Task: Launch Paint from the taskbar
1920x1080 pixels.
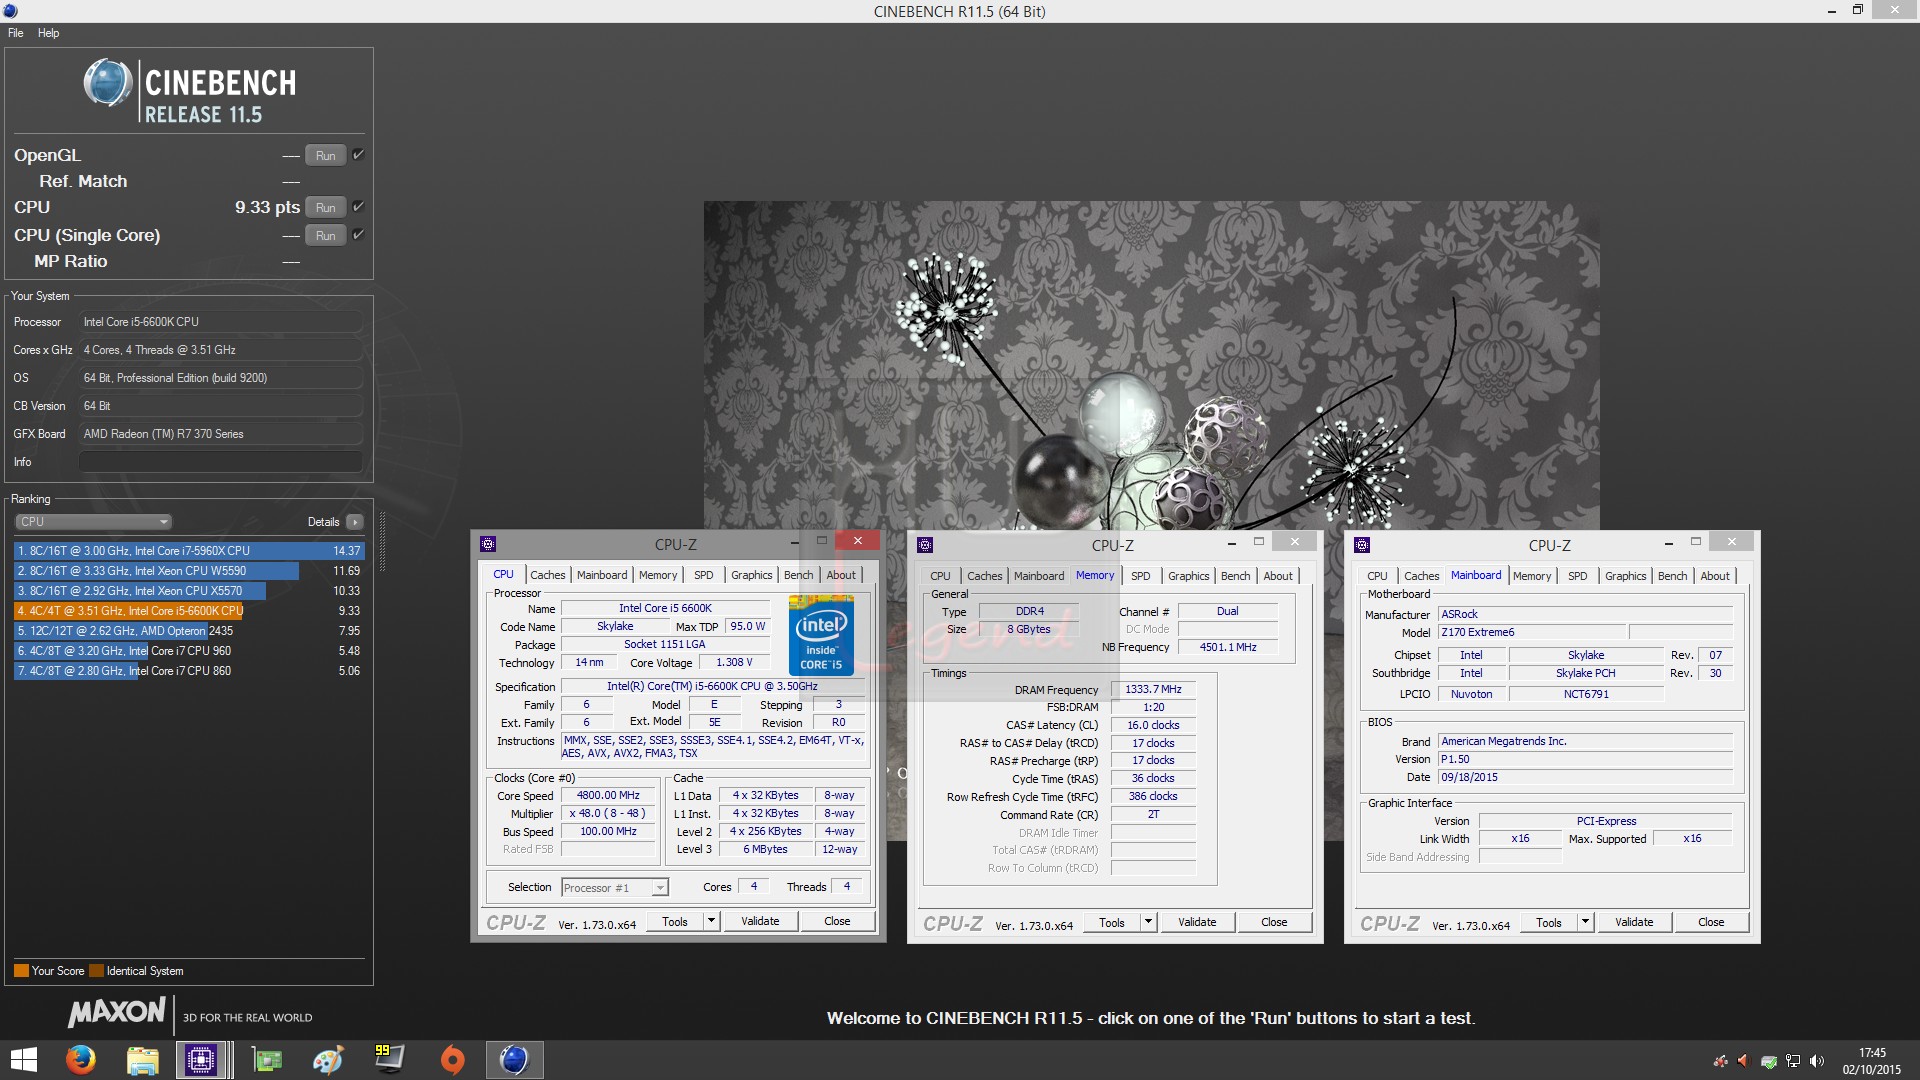Action: coord(328,1059)
